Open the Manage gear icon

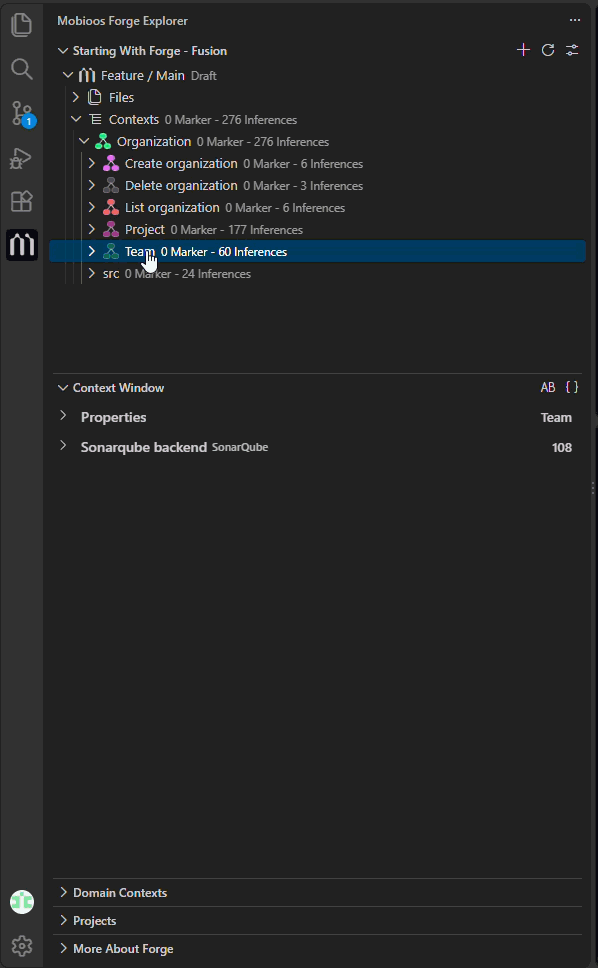[22, 945]
